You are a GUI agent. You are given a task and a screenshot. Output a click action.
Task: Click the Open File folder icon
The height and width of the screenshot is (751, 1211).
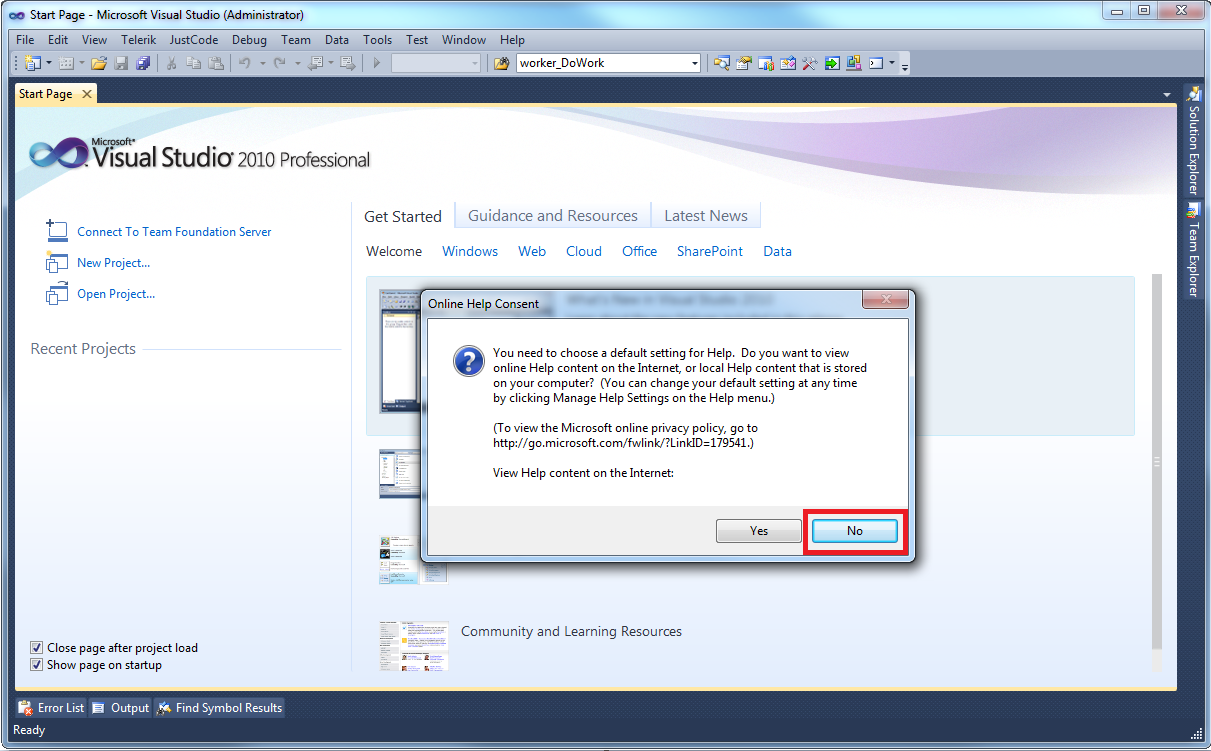click(99, 63)
